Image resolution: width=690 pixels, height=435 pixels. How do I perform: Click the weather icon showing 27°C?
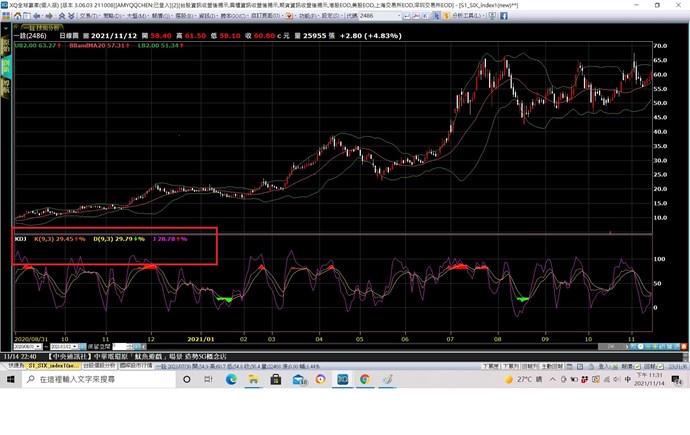[x=508, y=380]
